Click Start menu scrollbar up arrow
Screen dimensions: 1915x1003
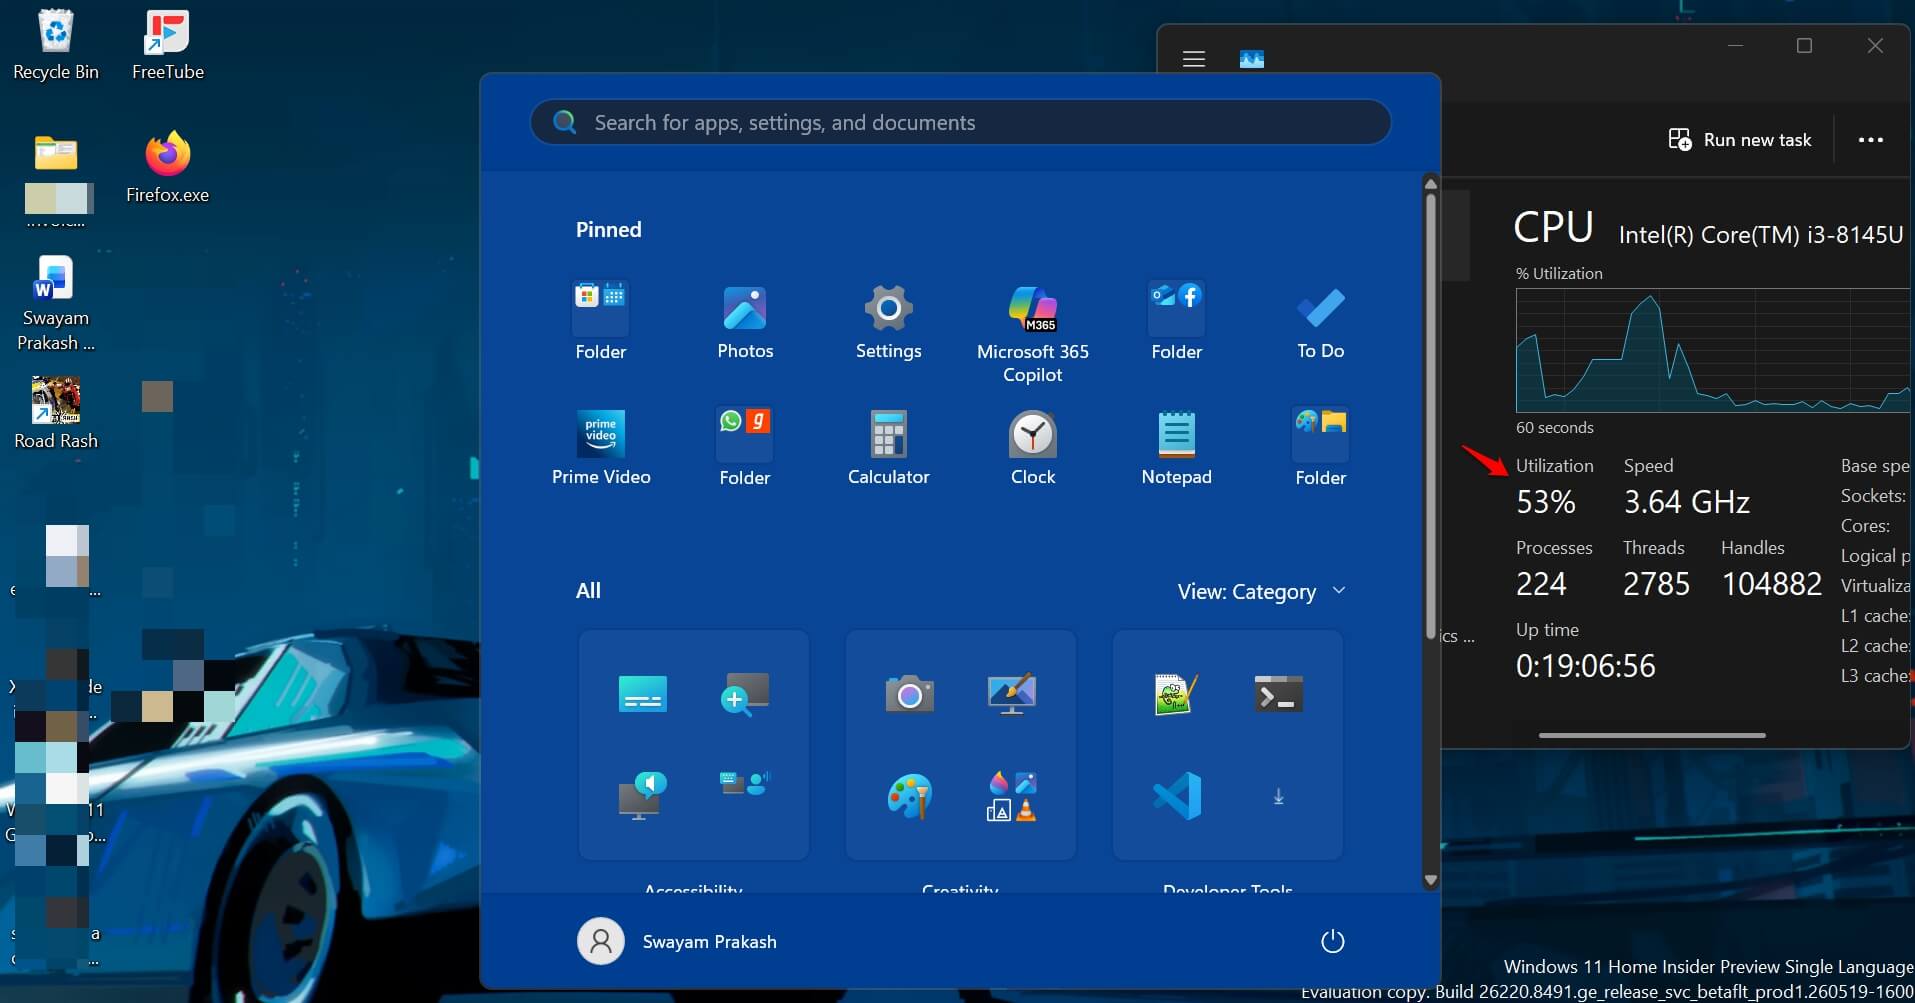(x=1430, y=184)
